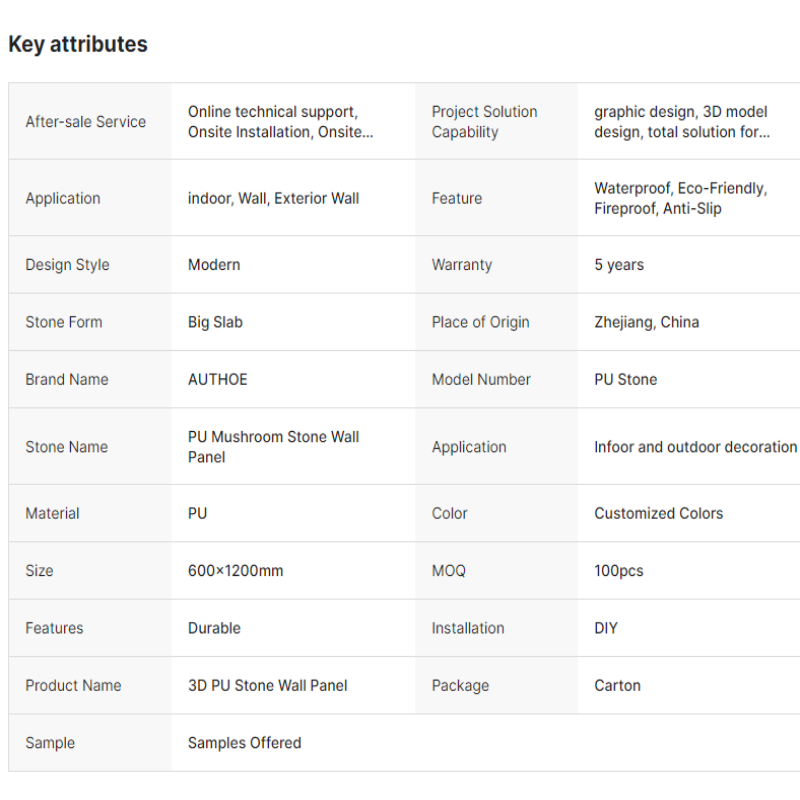800x800 pixels.
Task: Click the 'Zhejiang, China' origin value
Action: 646,322
